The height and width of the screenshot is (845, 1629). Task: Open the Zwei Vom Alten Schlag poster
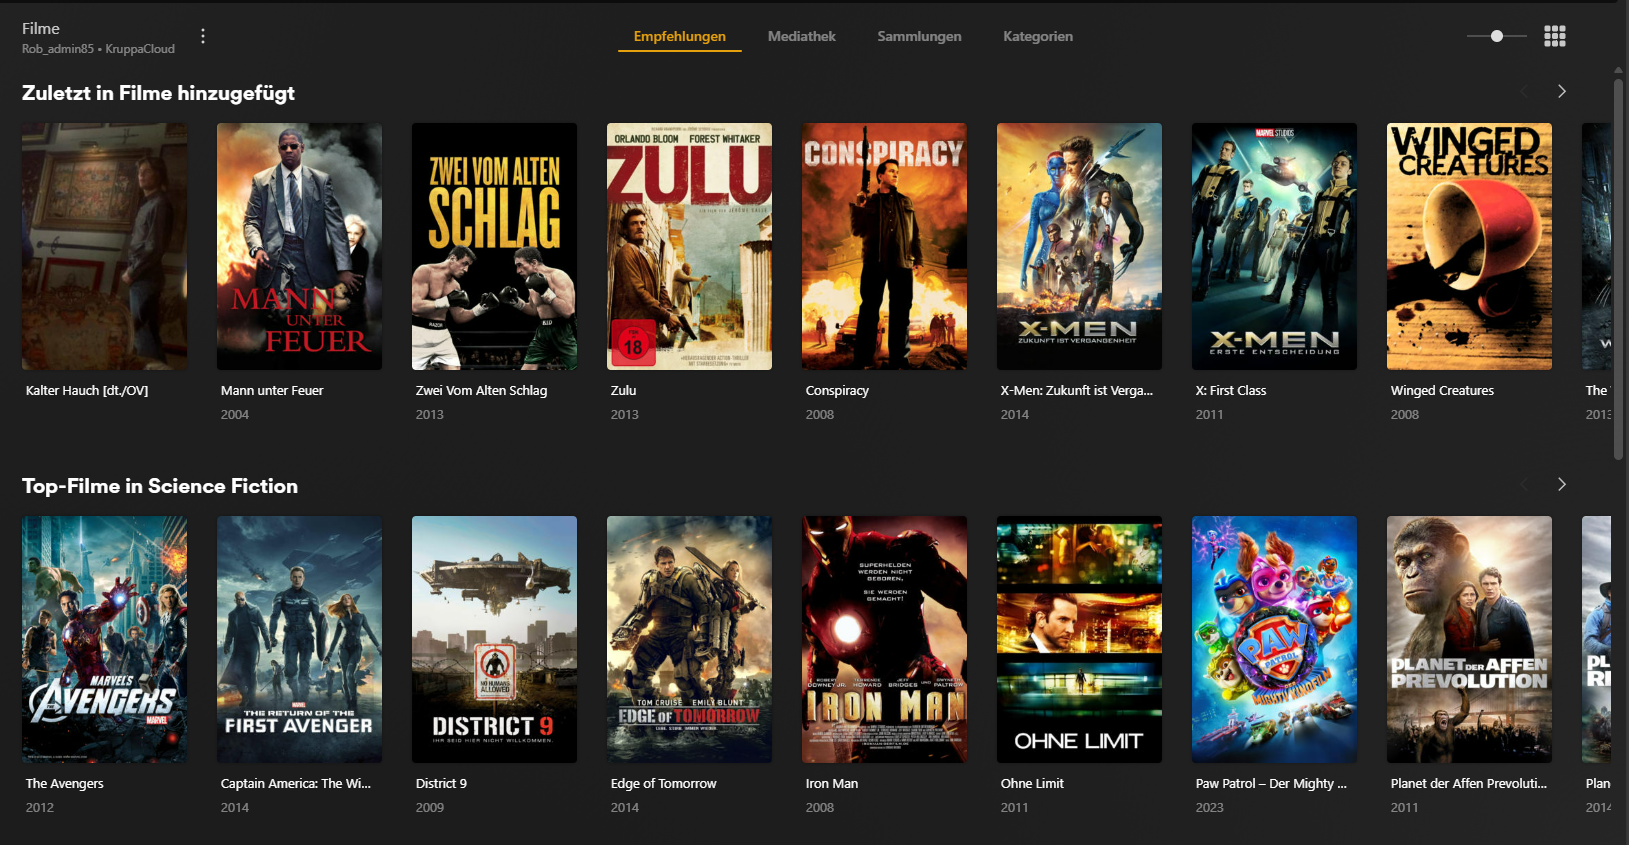pos(494,246)
